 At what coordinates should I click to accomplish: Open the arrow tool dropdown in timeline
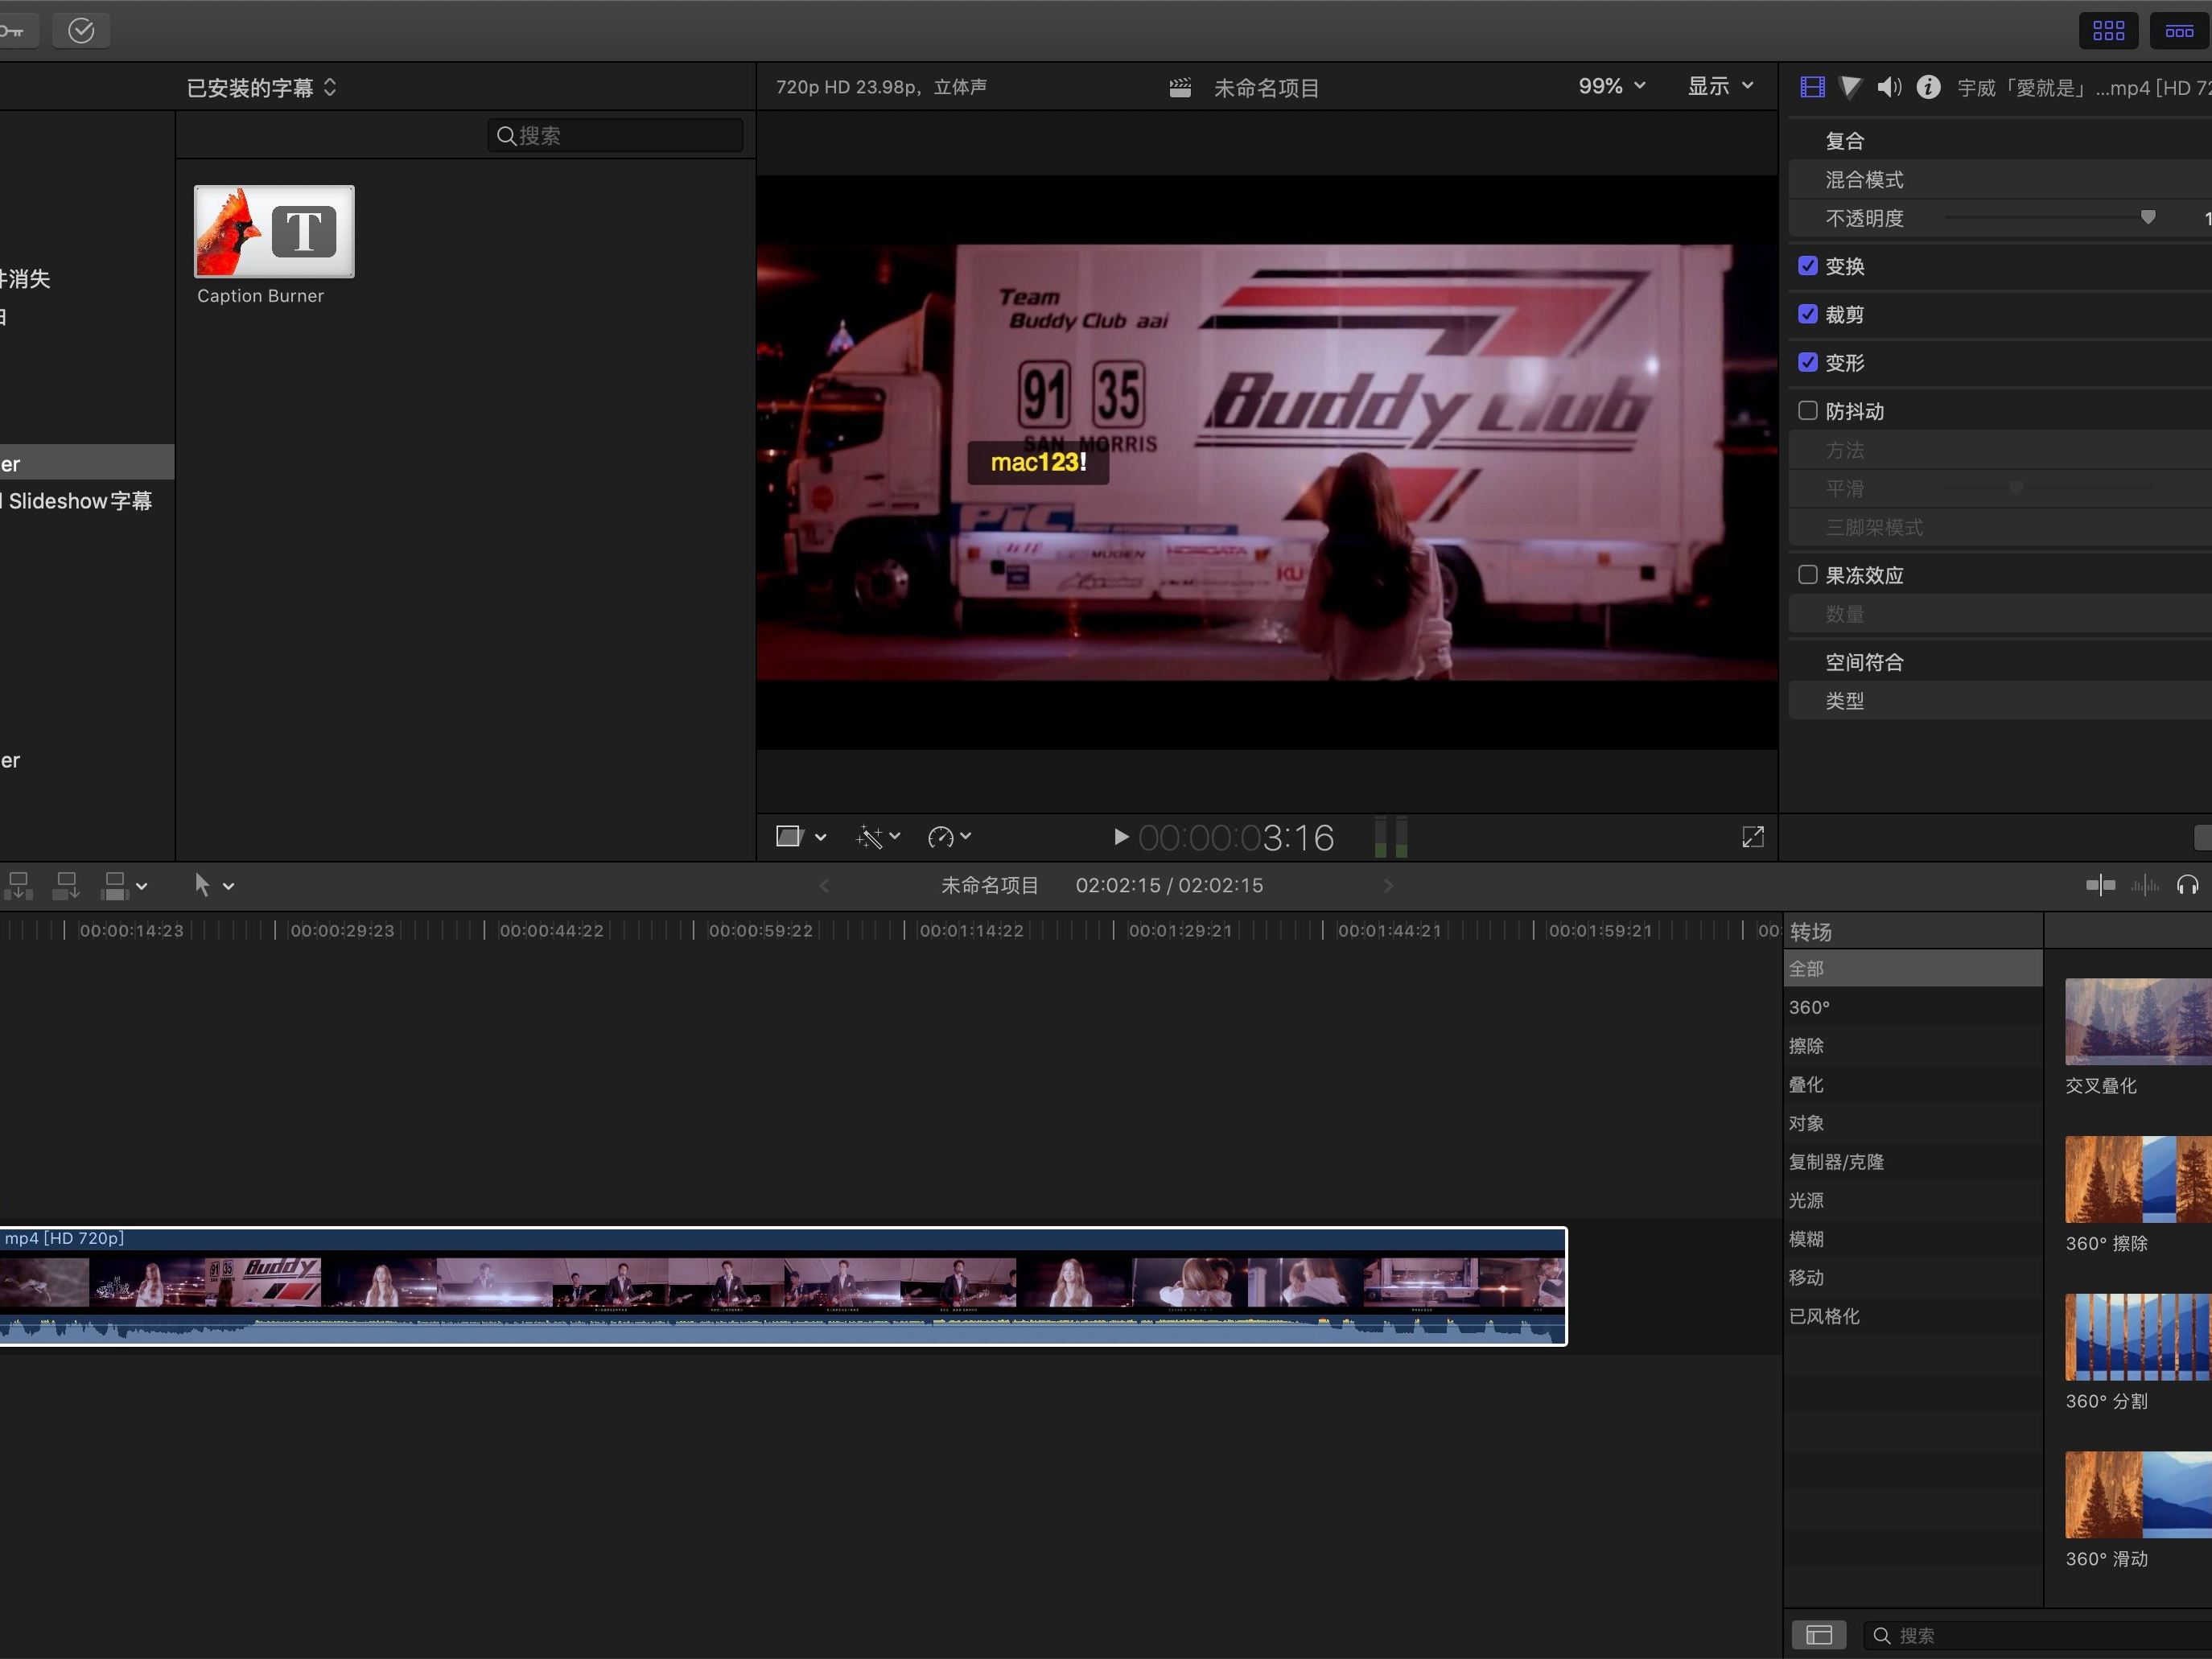(228, 885)
